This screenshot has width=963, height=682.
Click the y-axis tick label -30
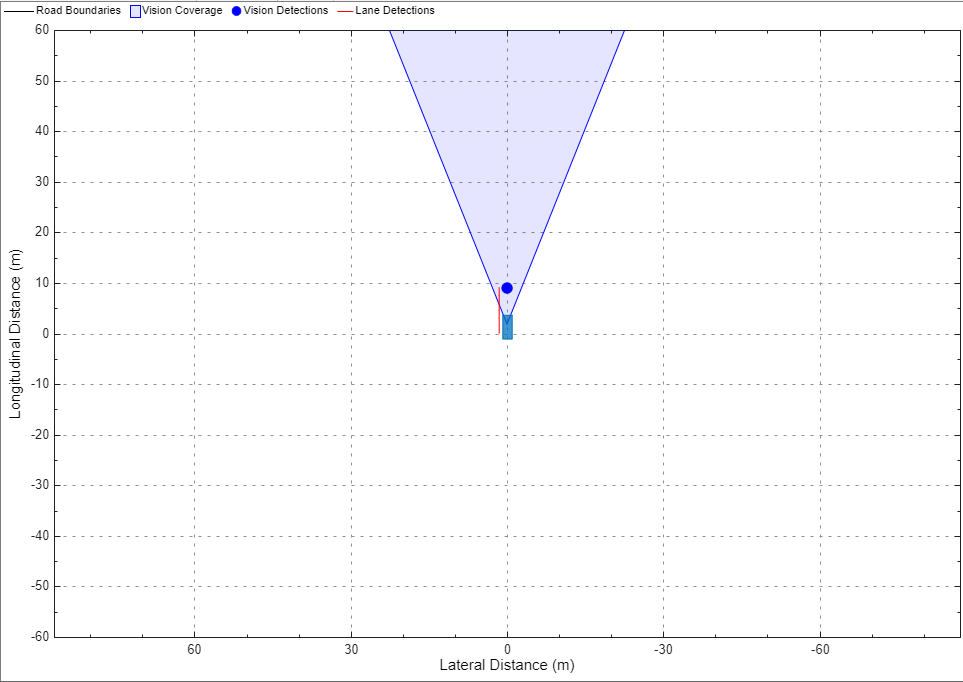click(40, 485)
